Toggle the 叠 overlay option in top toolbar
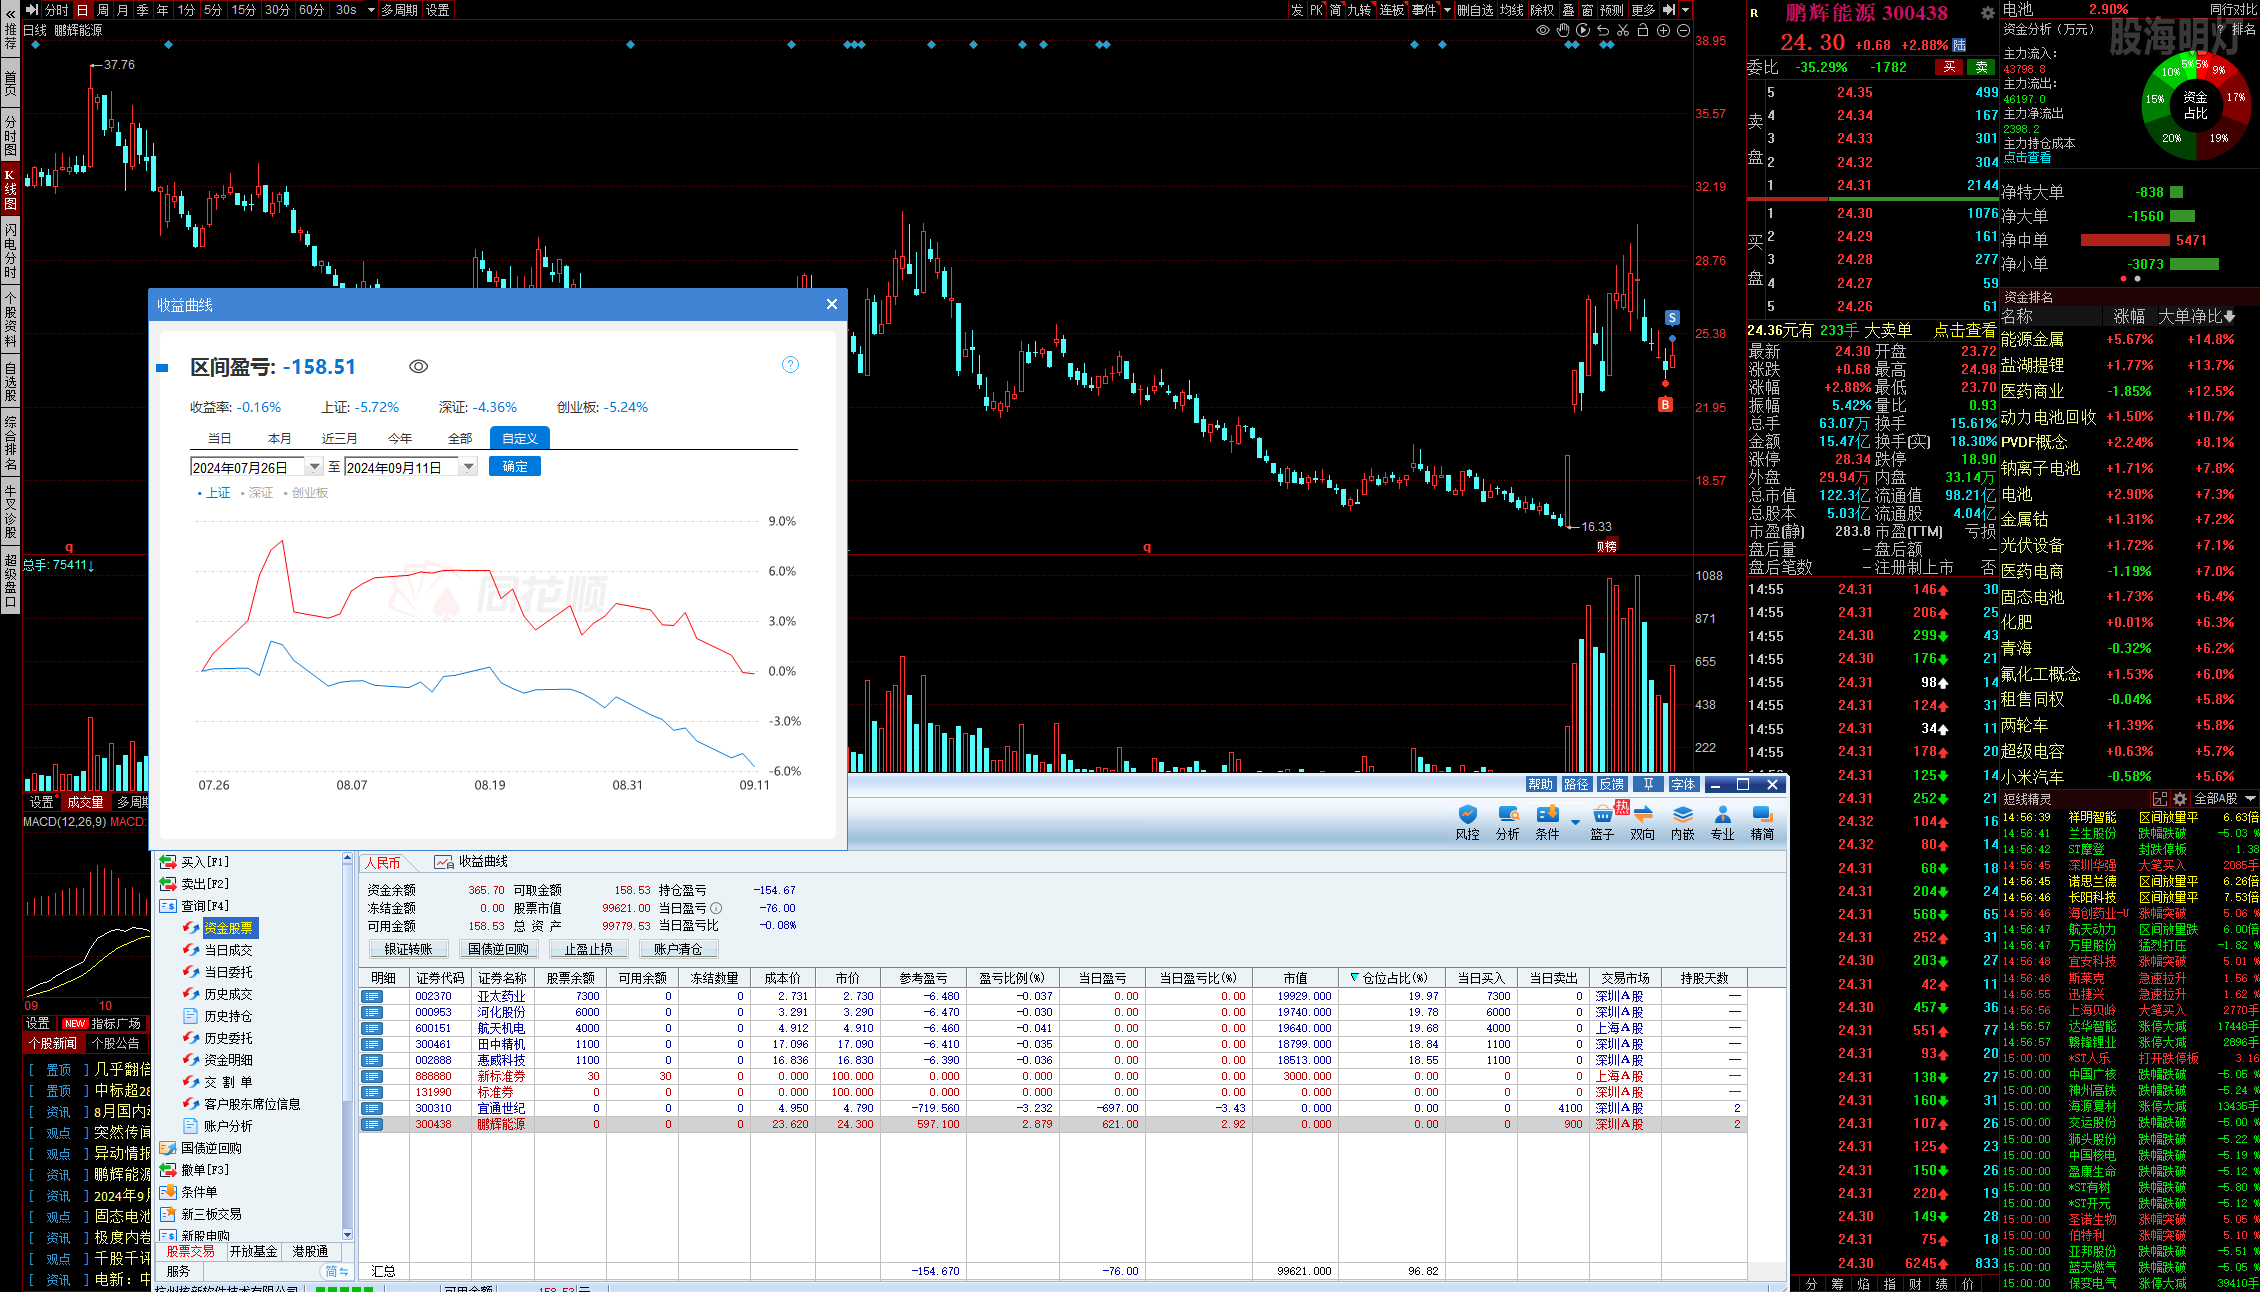 click(1568, 10)
